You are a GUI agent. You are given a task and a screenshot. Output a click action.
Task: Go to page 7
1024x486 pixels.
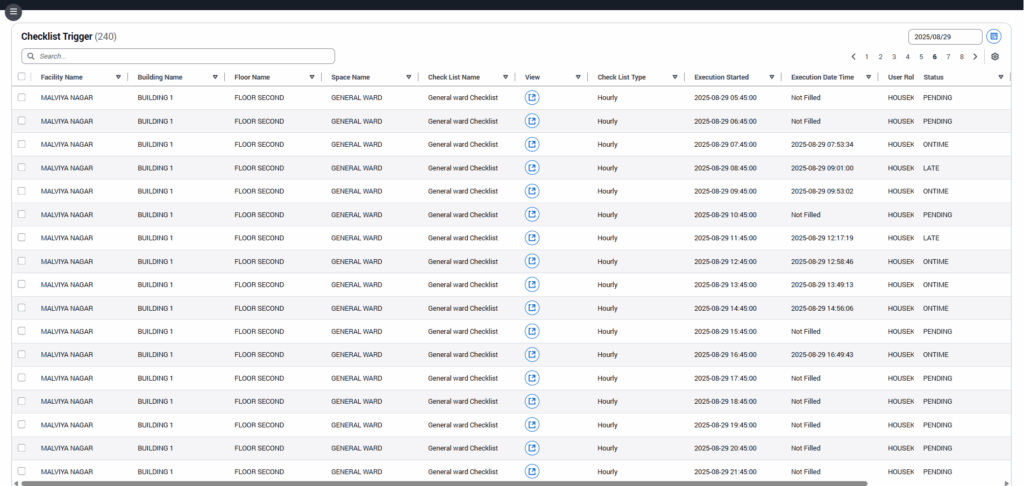(x=948, y=57)
